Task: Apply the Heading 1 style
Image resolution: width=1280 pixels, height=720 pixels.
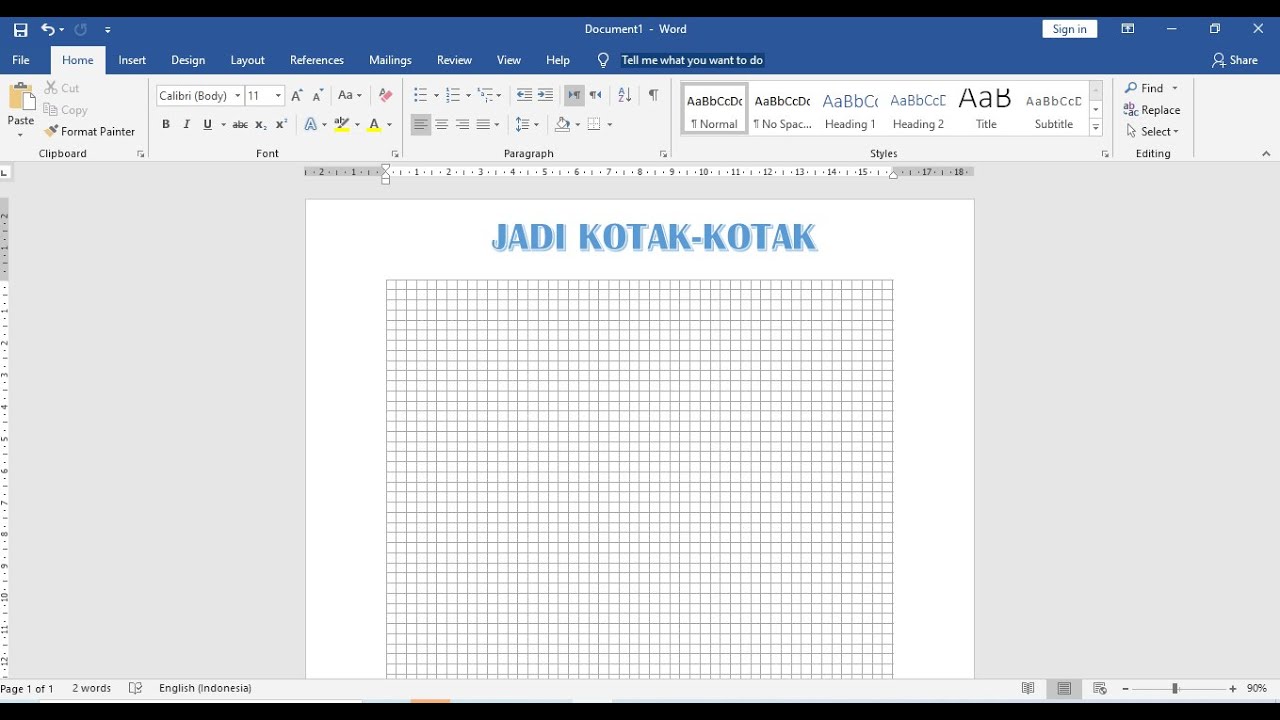Action: pyautogui.click(x=850, y=109)
